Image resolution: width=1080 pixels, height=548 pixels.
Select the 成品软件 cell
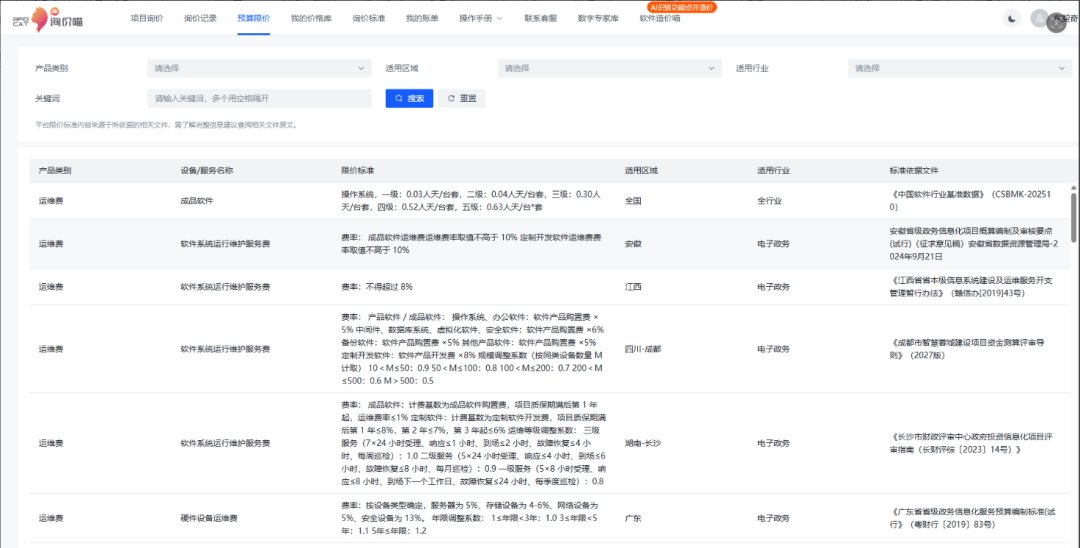tap(197, 201)
